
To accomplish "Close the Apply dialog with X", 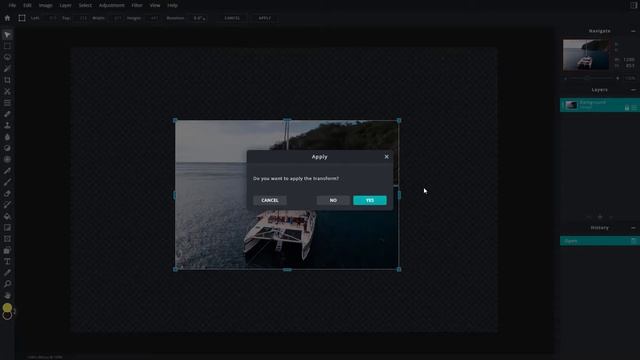I will pyautogui.click(x=387, y=157).
